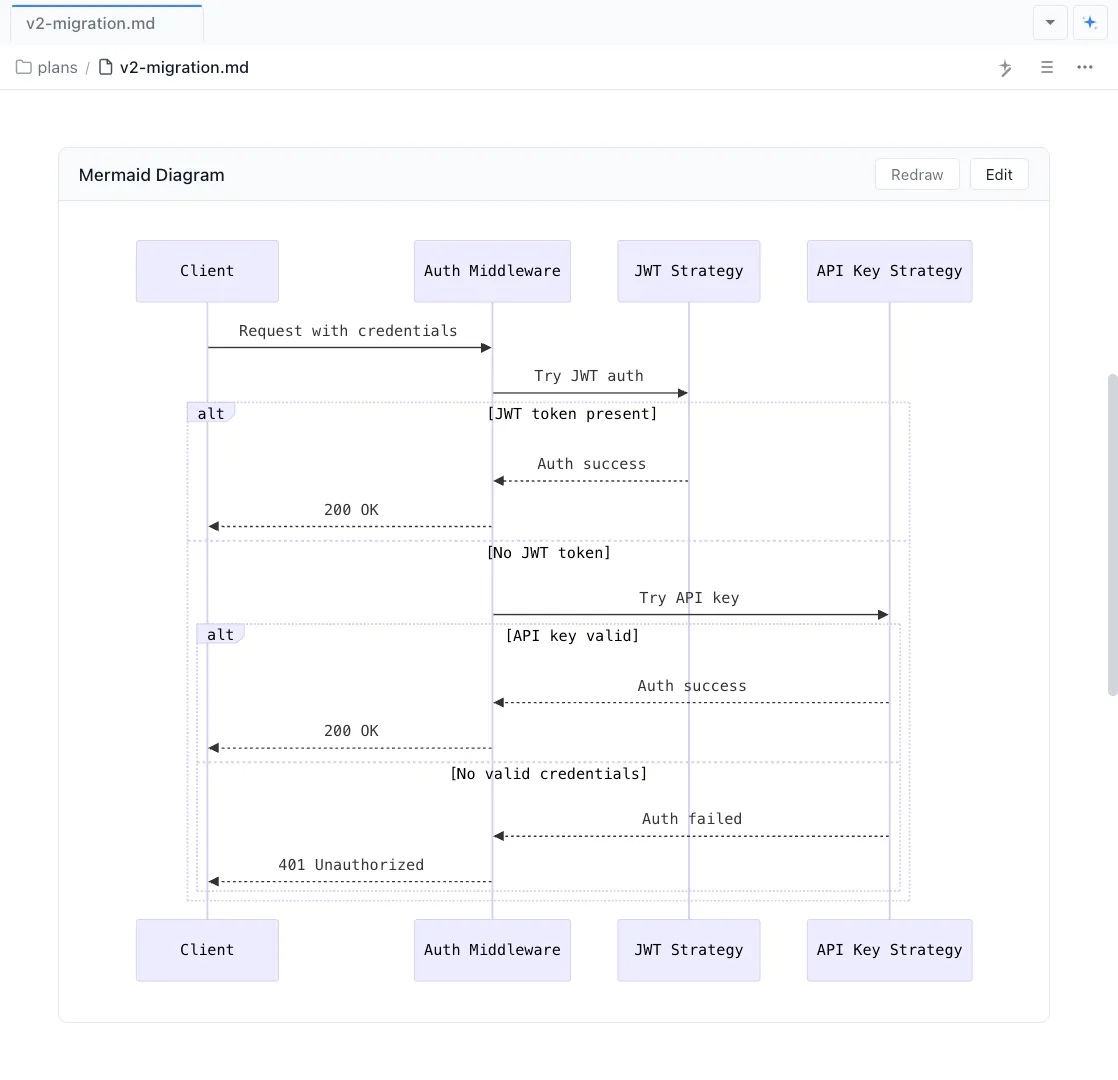
Task: Click the v2-migration.md breadcrumb filename
Action: point(184,68)
